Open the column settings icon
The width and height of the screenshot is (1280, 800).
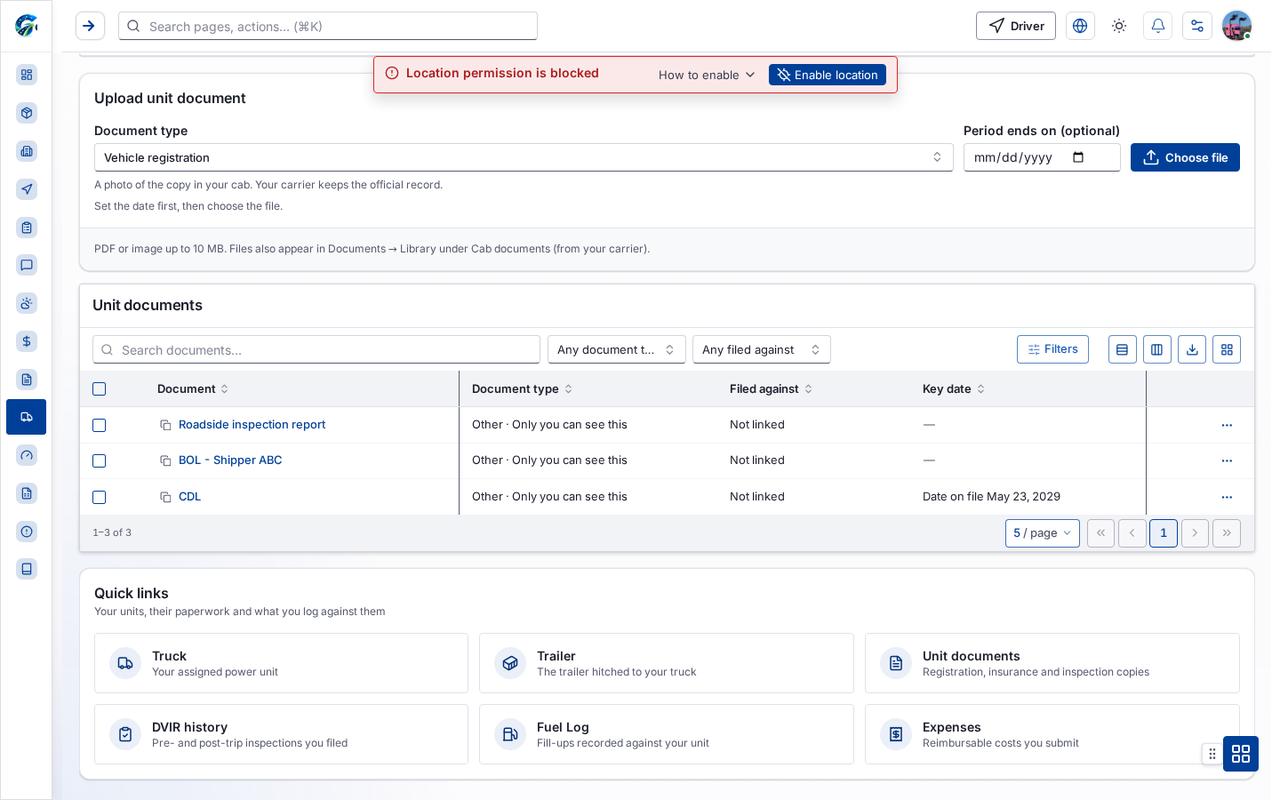(x=1157, y=349)
